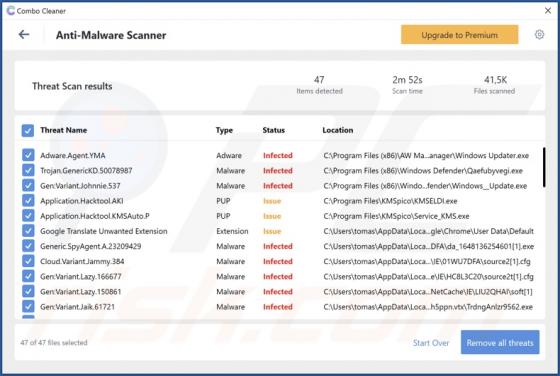Uncheck Gen:Variant.Lazy.166677 checkbox

pos(28,276)
